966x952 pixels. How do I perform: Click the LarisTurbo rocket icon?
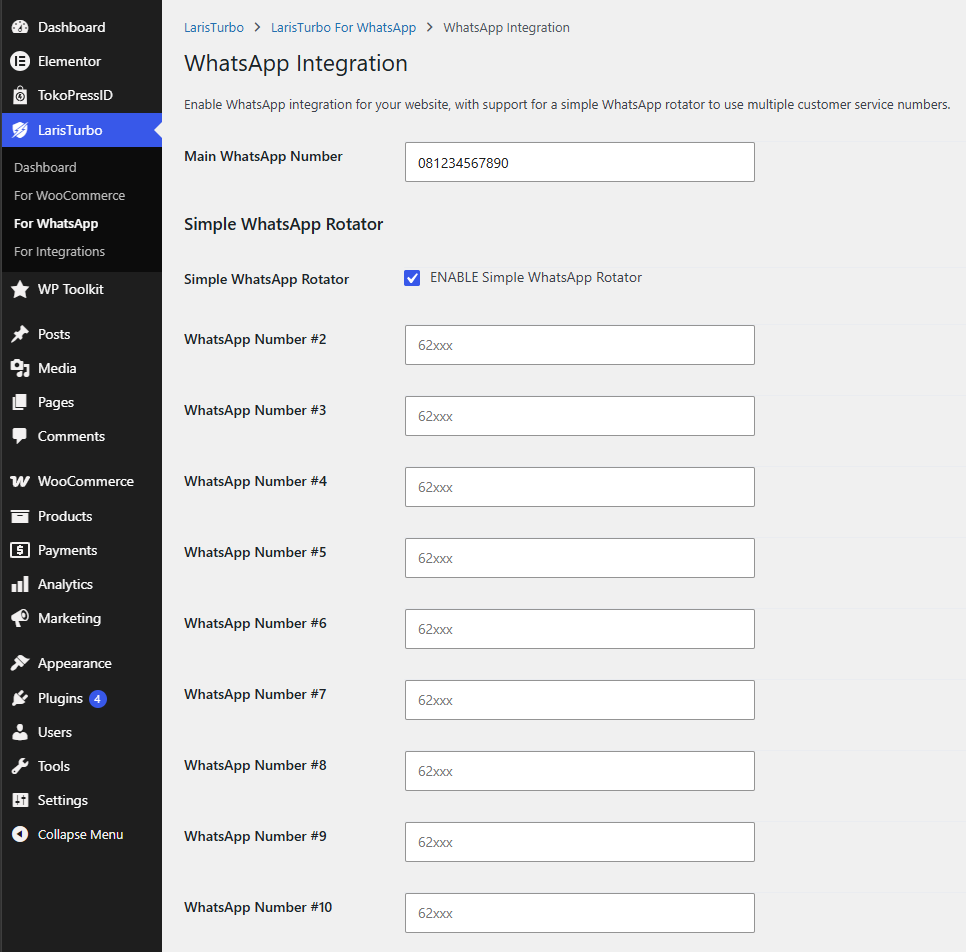coord(20,130)
